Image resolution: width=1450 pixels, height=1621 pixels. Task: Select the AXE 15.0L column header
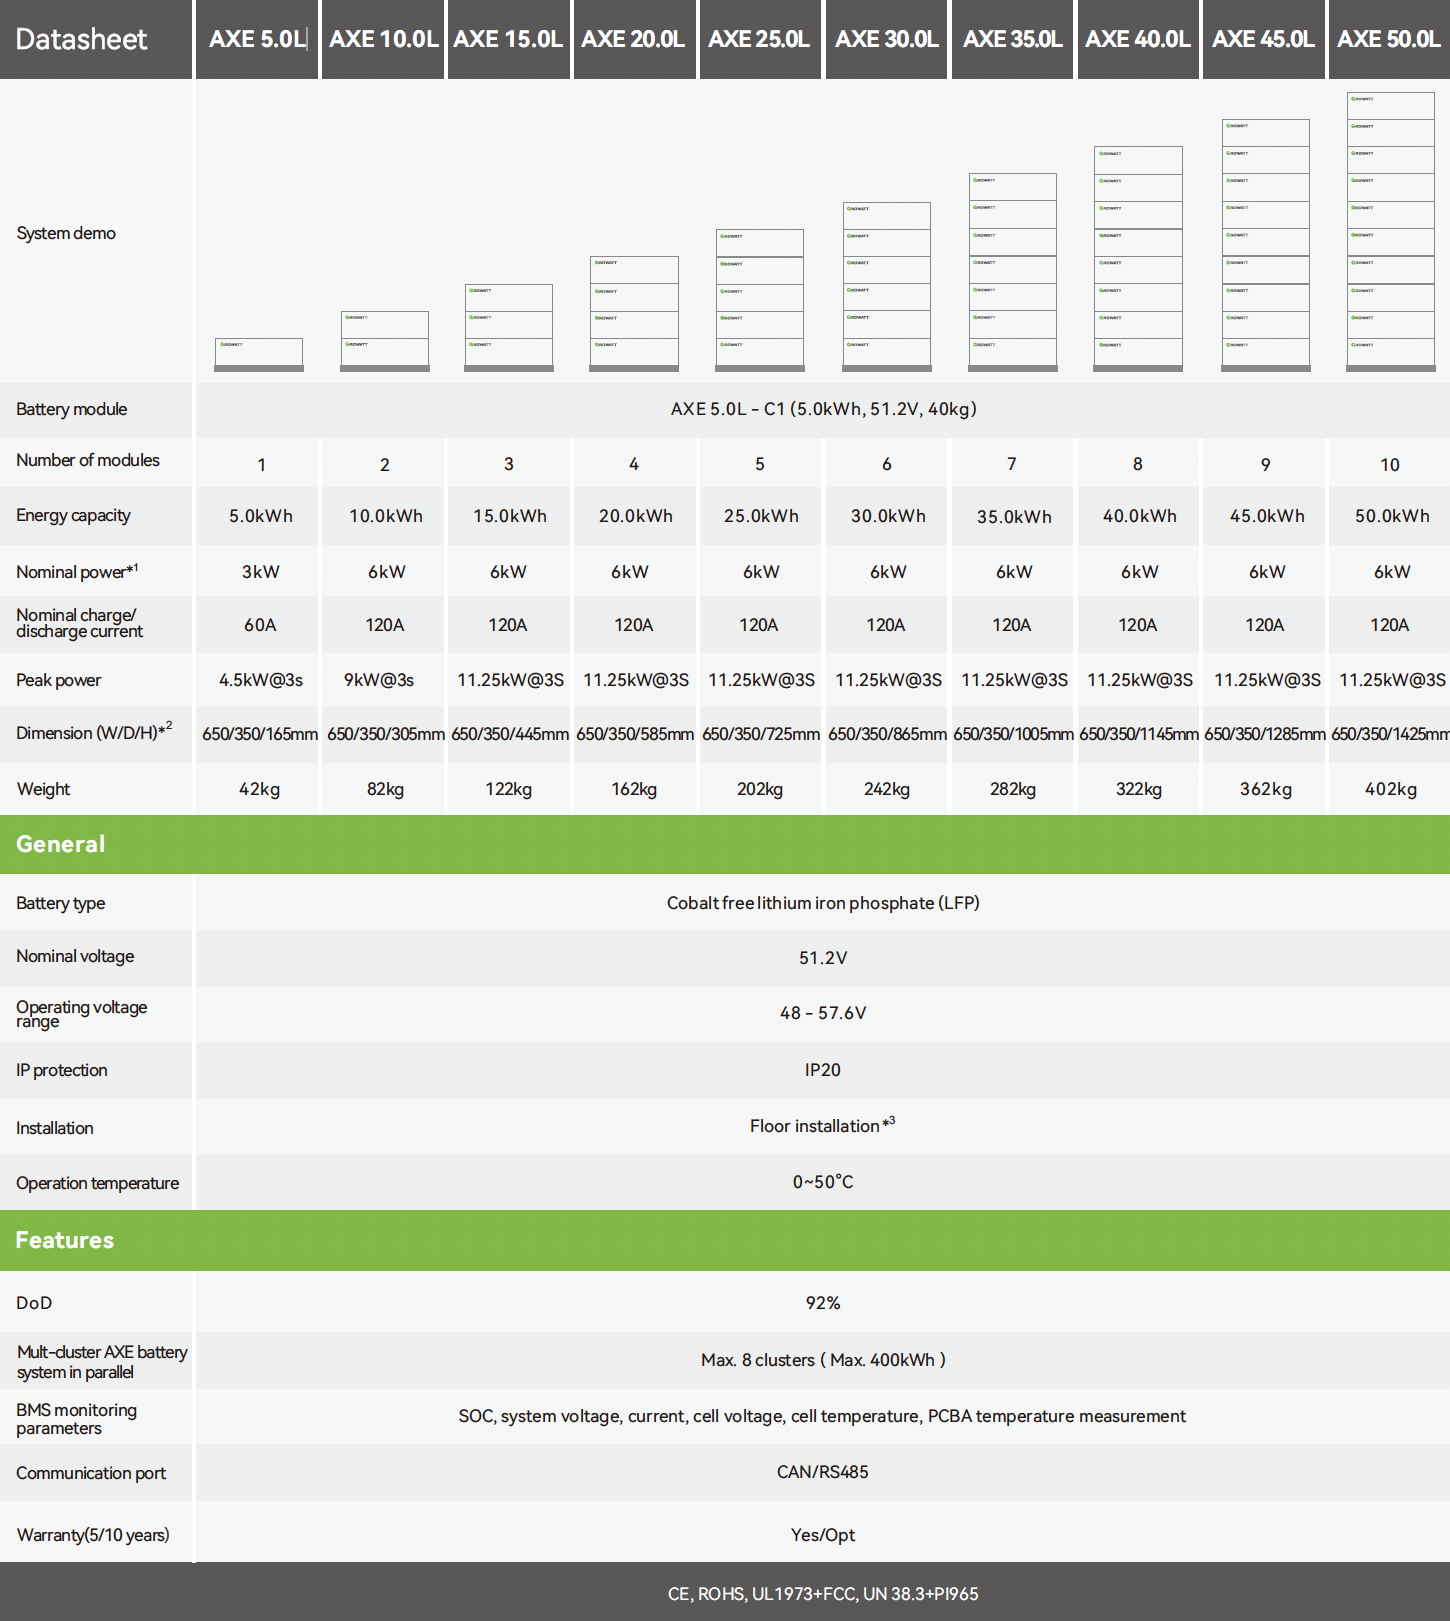(x=509, y=39)
